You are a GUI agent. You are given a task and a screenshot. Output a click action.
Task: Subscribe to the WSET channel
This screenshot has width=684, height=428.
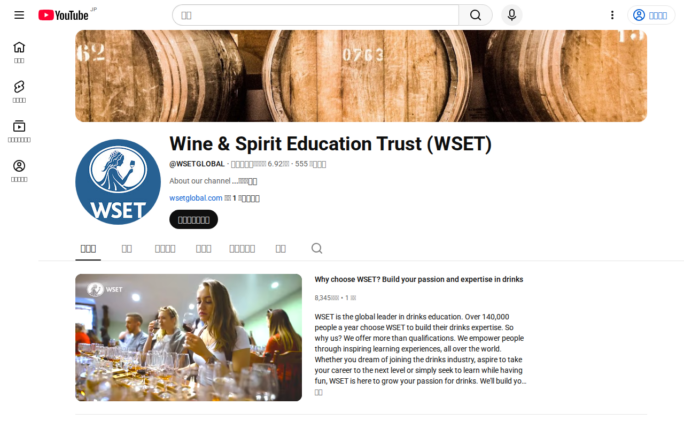(193, 219)
